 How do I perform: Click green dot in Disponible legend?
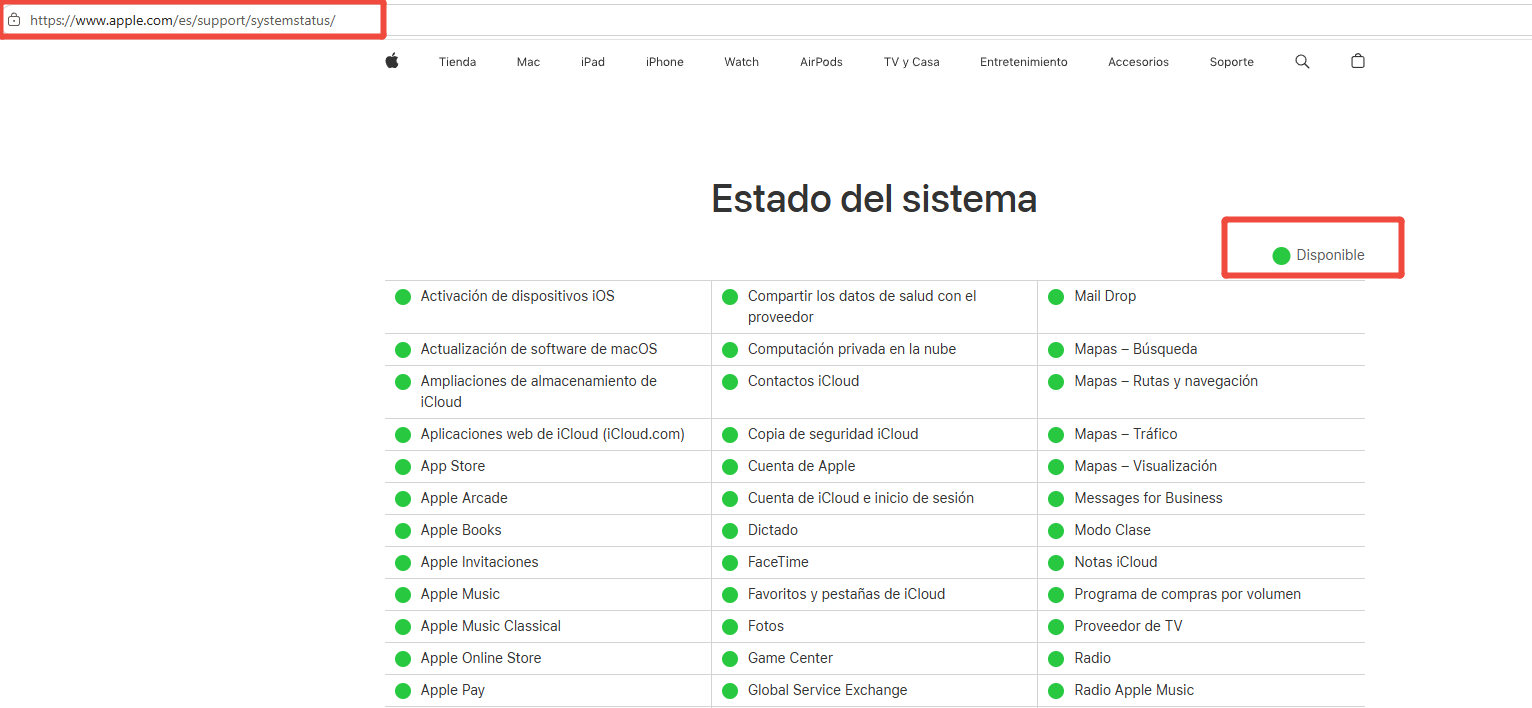pos(1281,256)
